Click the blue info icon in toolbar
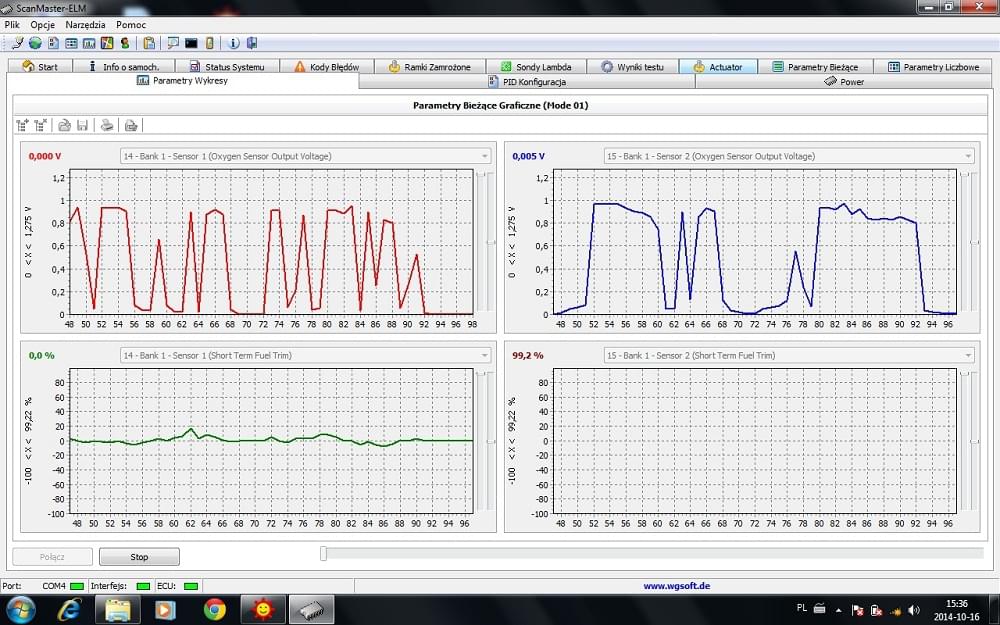Image resolution: width=1000 pixels, height=625 pixels. pyautogui.click(x=234, y=43)
